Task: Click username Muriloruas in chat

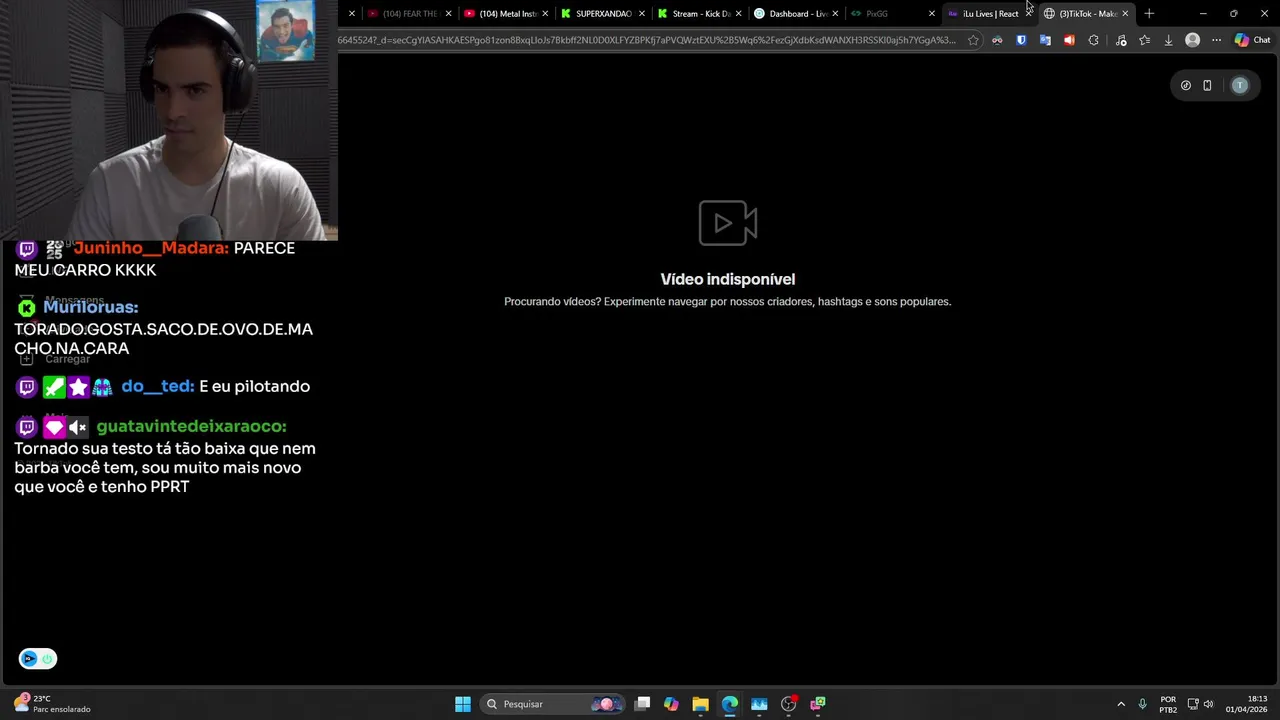Action: [91, 307]
